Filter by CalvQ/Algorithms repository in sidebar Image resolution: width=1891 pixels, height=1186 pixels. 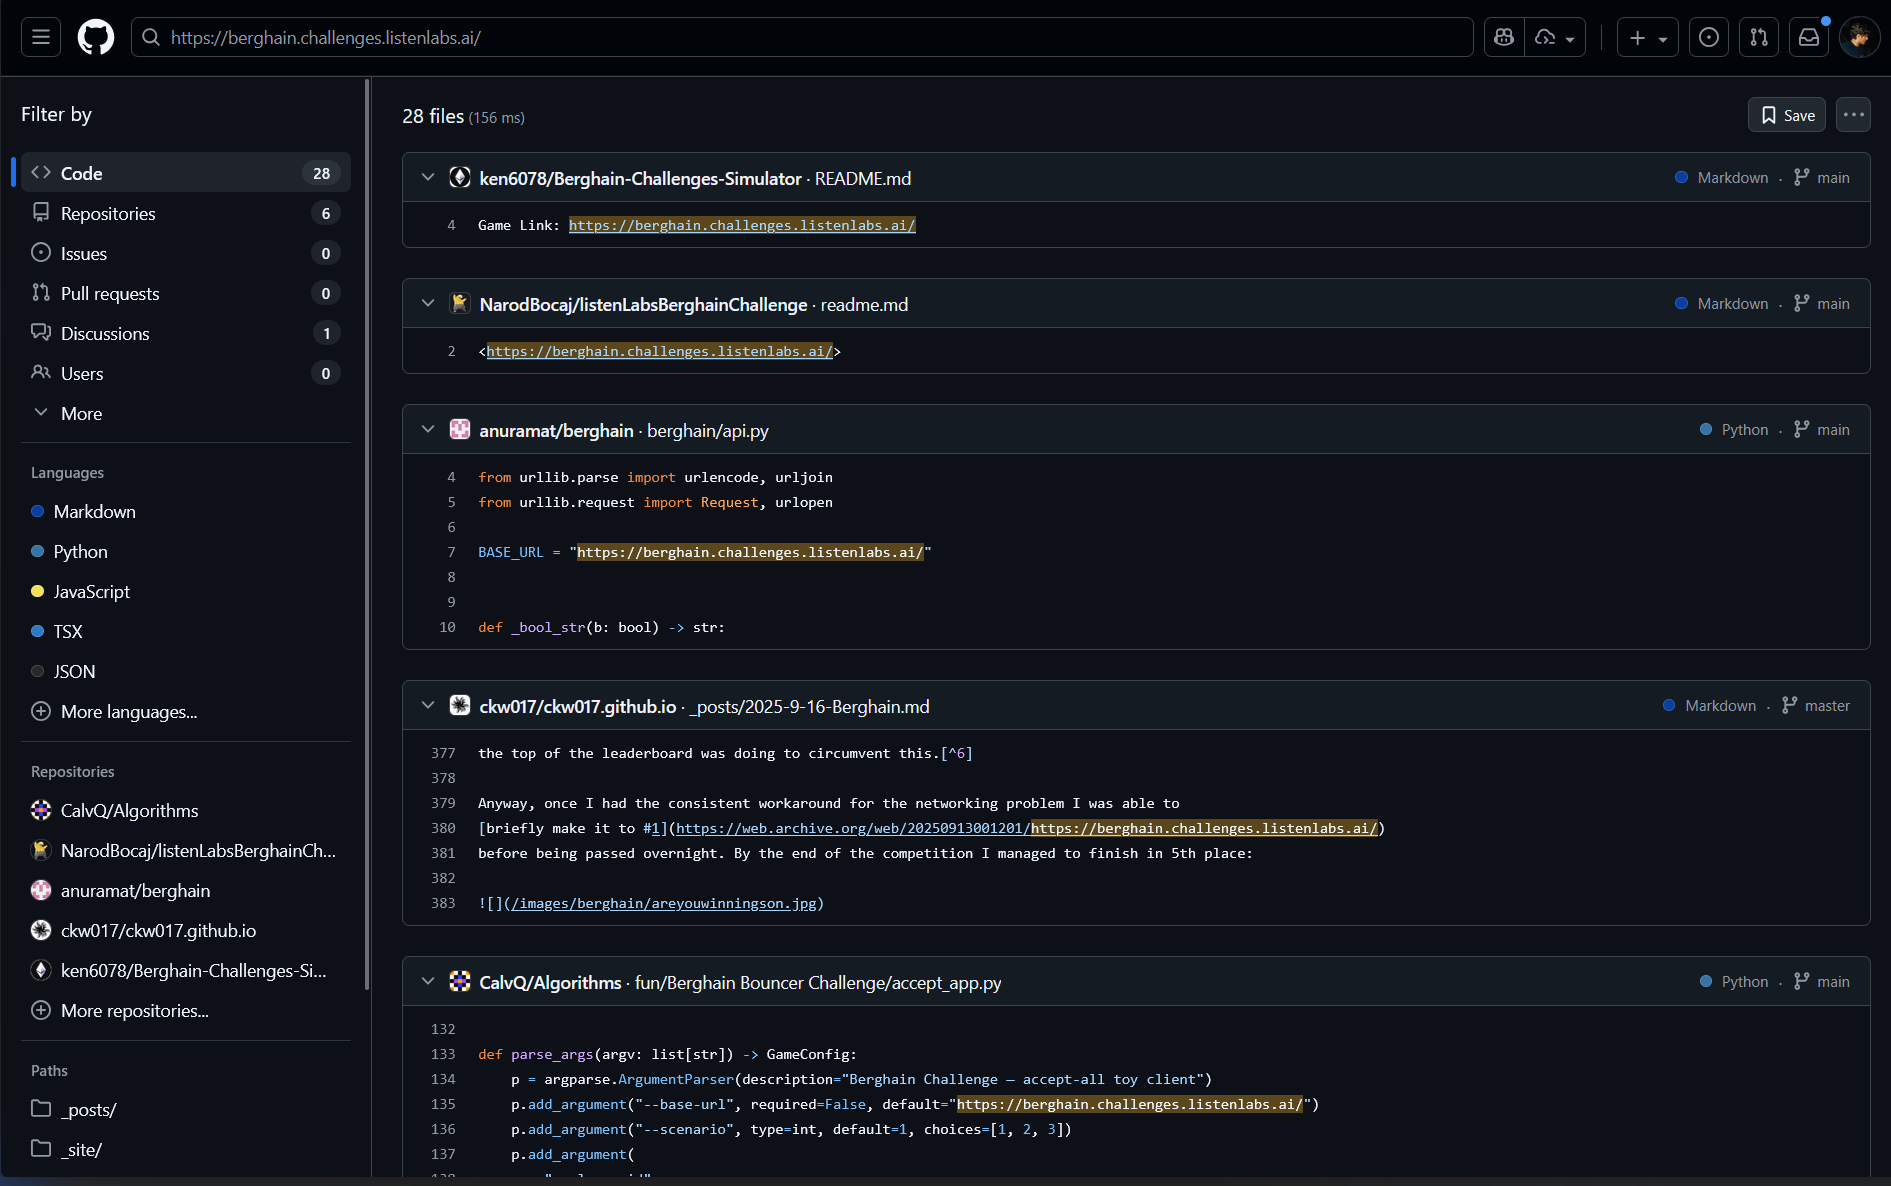click(x=186, y=810)
